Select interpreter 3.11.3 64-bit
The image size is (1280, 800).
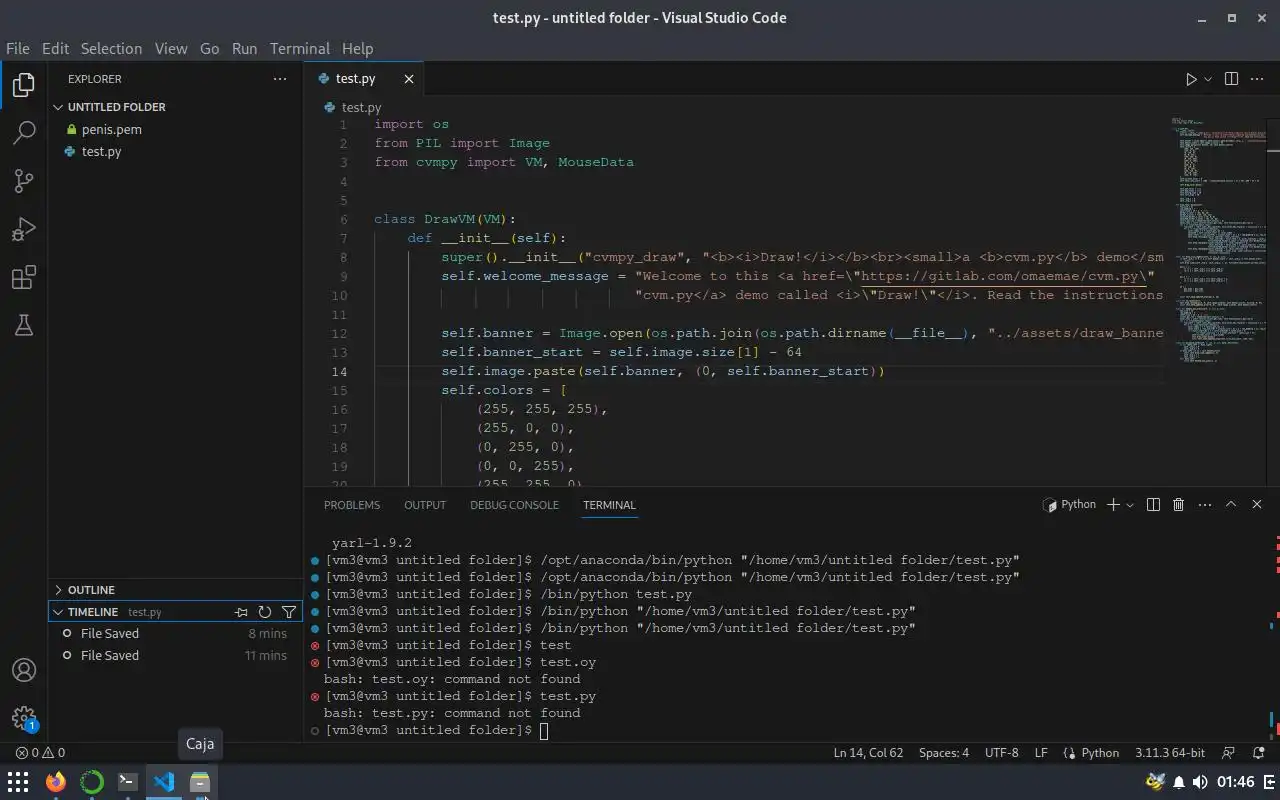coord(1170,753)
